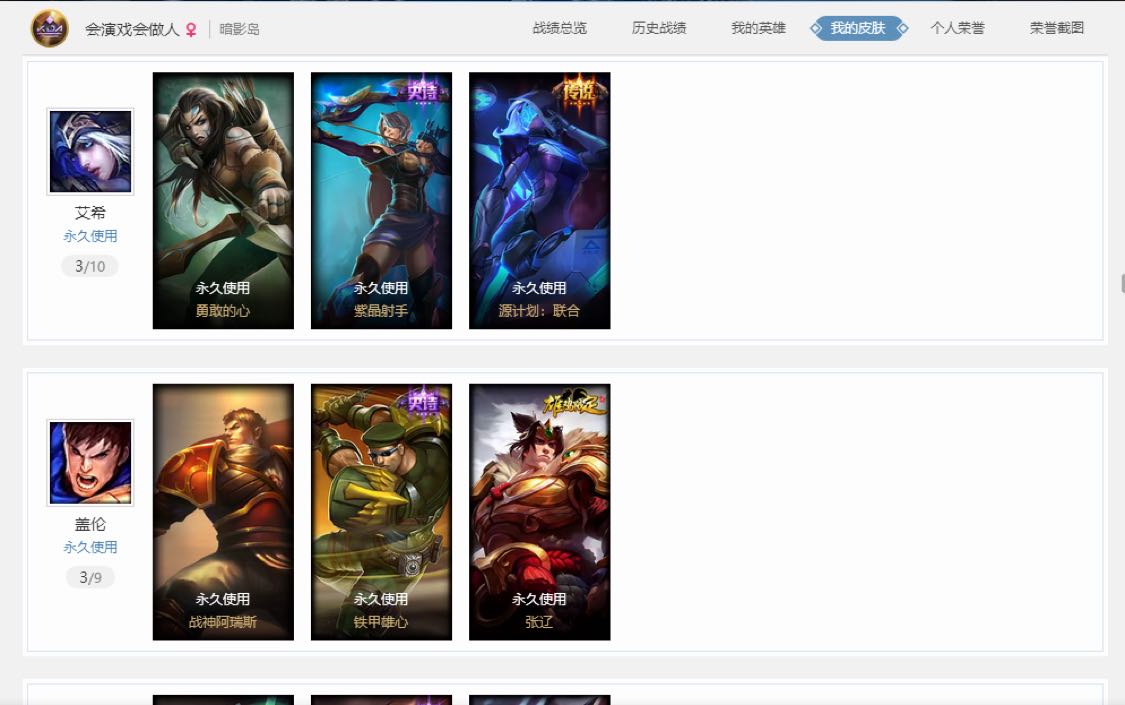This screenshot has height=705, width=1125.
Task: Click the 3/10 skin count badge
Action: click(90, 266)
